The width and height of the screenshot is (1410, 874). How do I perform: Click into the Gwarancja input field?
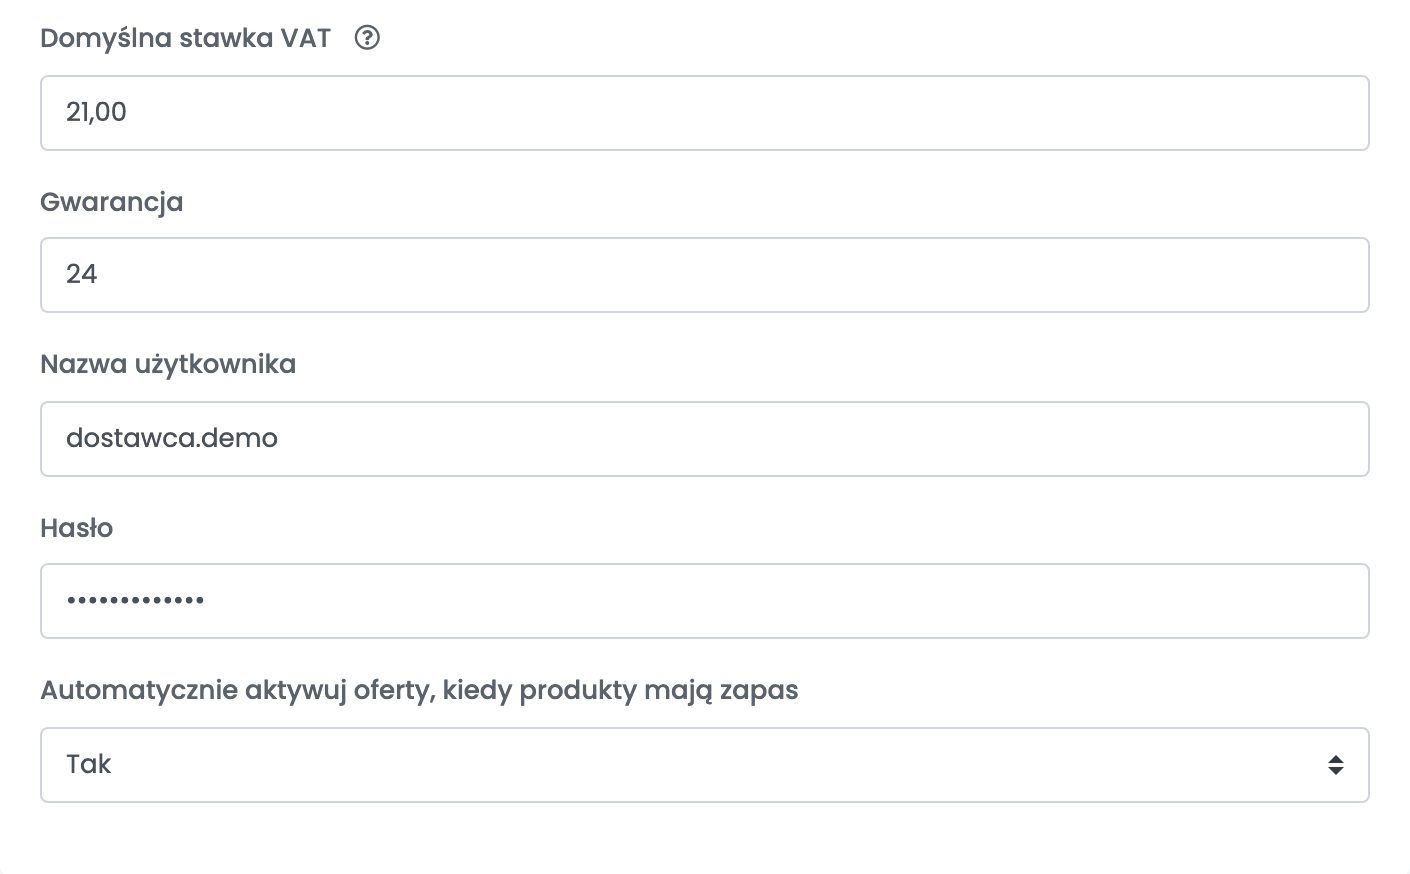point(704,275)
